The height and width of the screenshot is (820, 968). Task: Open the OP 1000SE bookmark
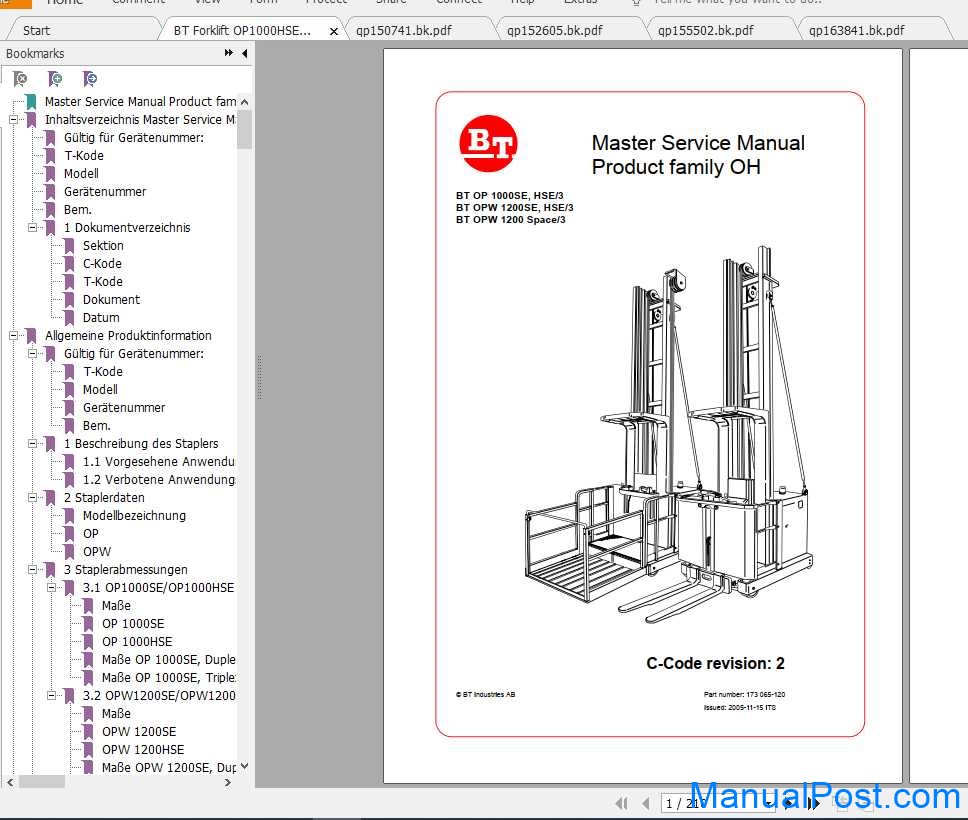[x=133, y=624]
